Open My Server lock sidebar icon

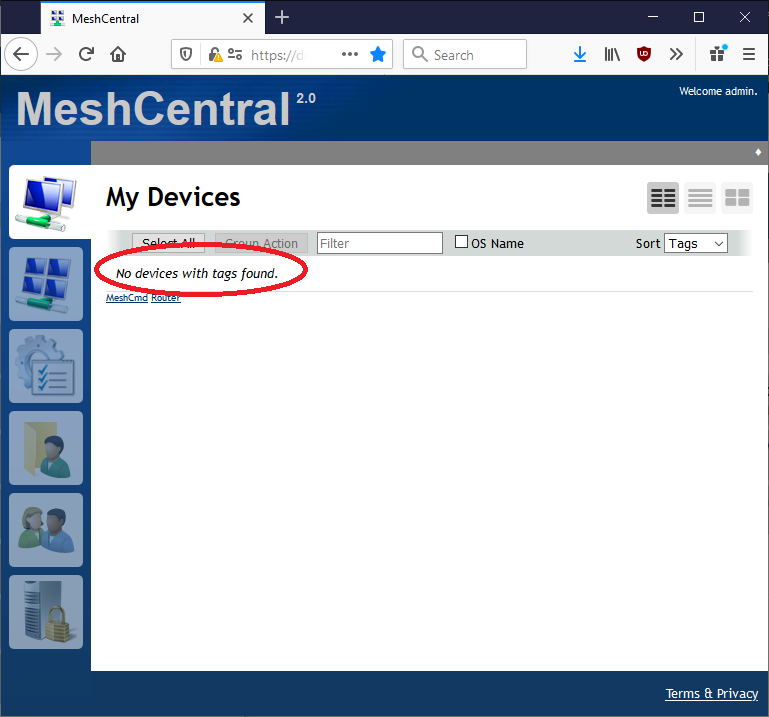[x=46, y=612]
